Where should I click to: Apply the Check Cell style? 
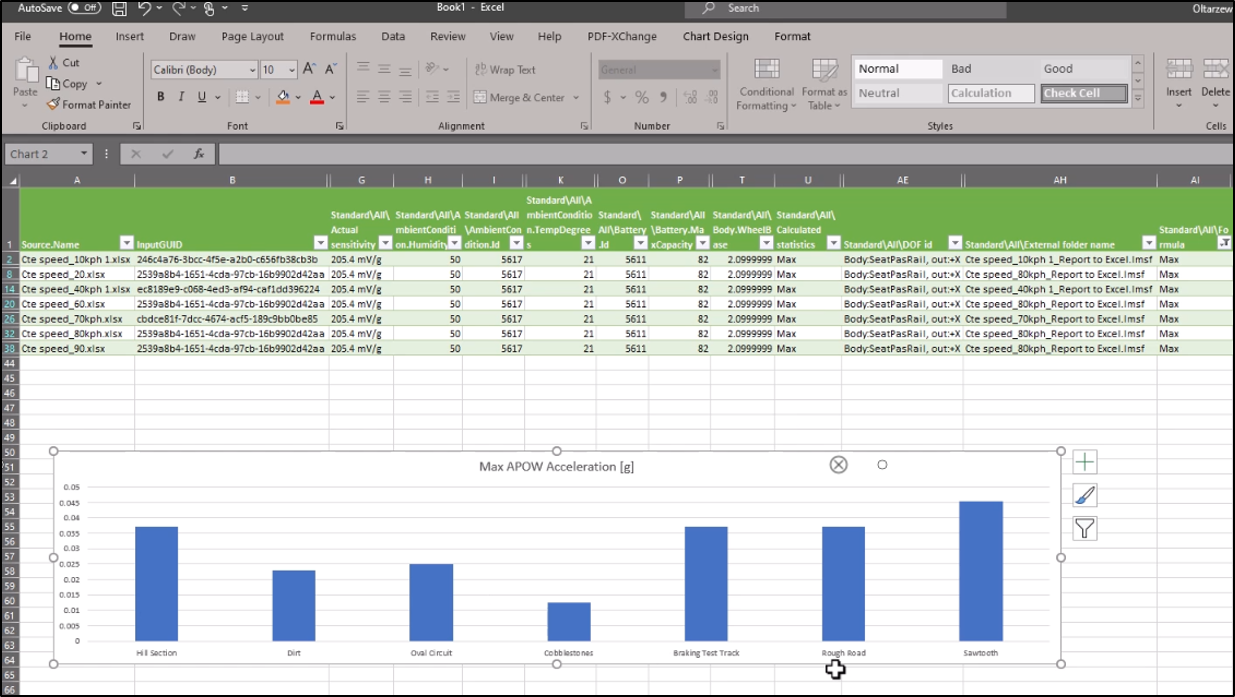click(1084, 94)
